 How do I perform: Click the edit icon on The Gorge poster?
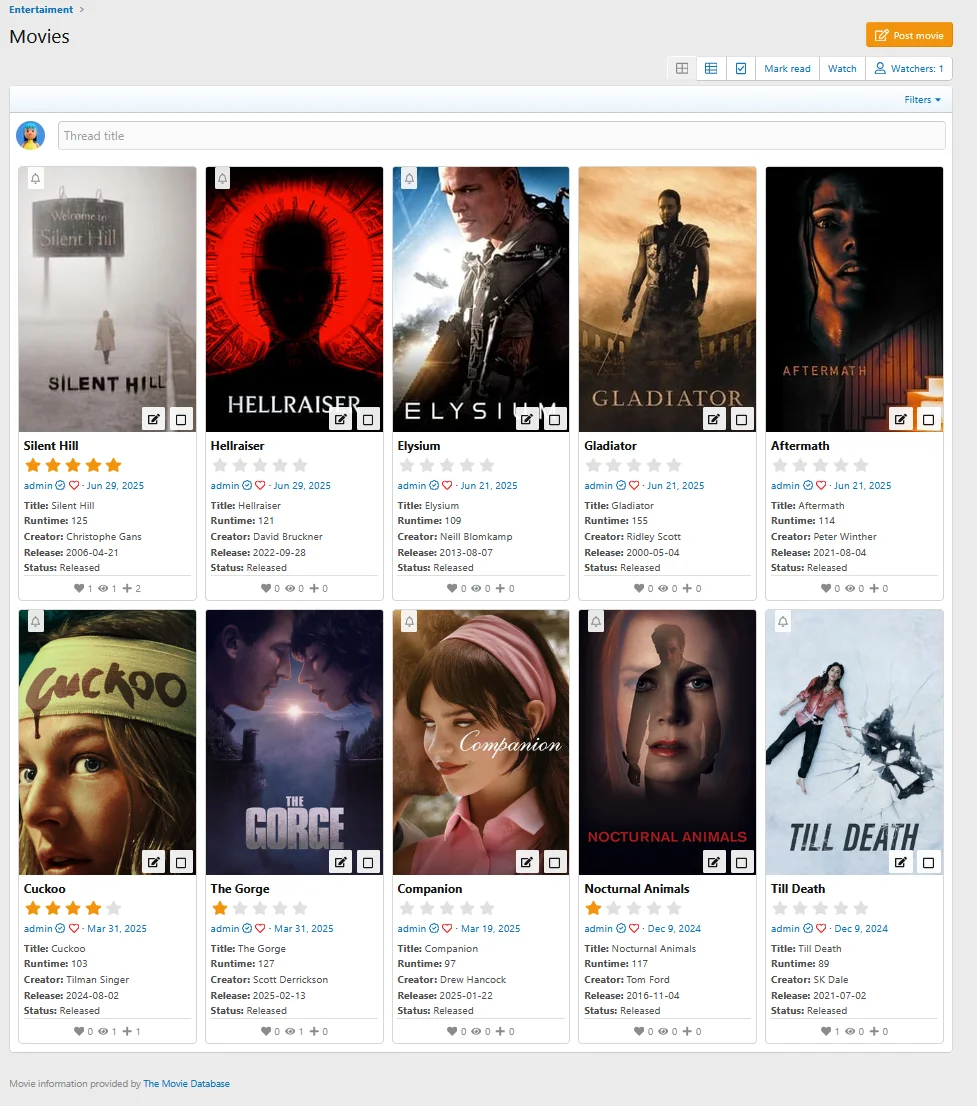(341, 862)
